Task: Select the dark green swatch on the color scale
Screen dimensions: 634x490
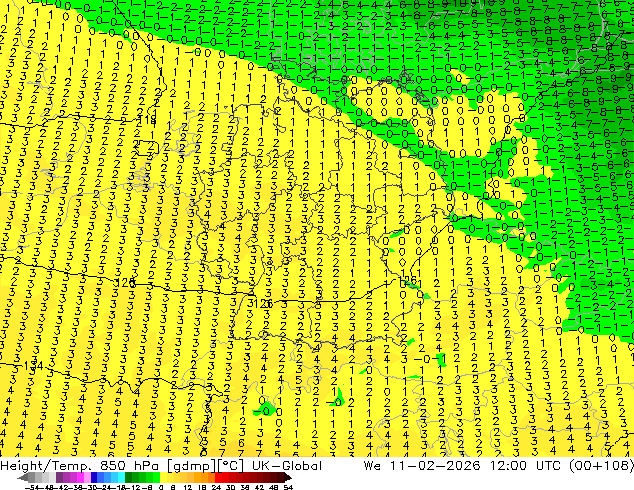Action: (x=129, y=477)
